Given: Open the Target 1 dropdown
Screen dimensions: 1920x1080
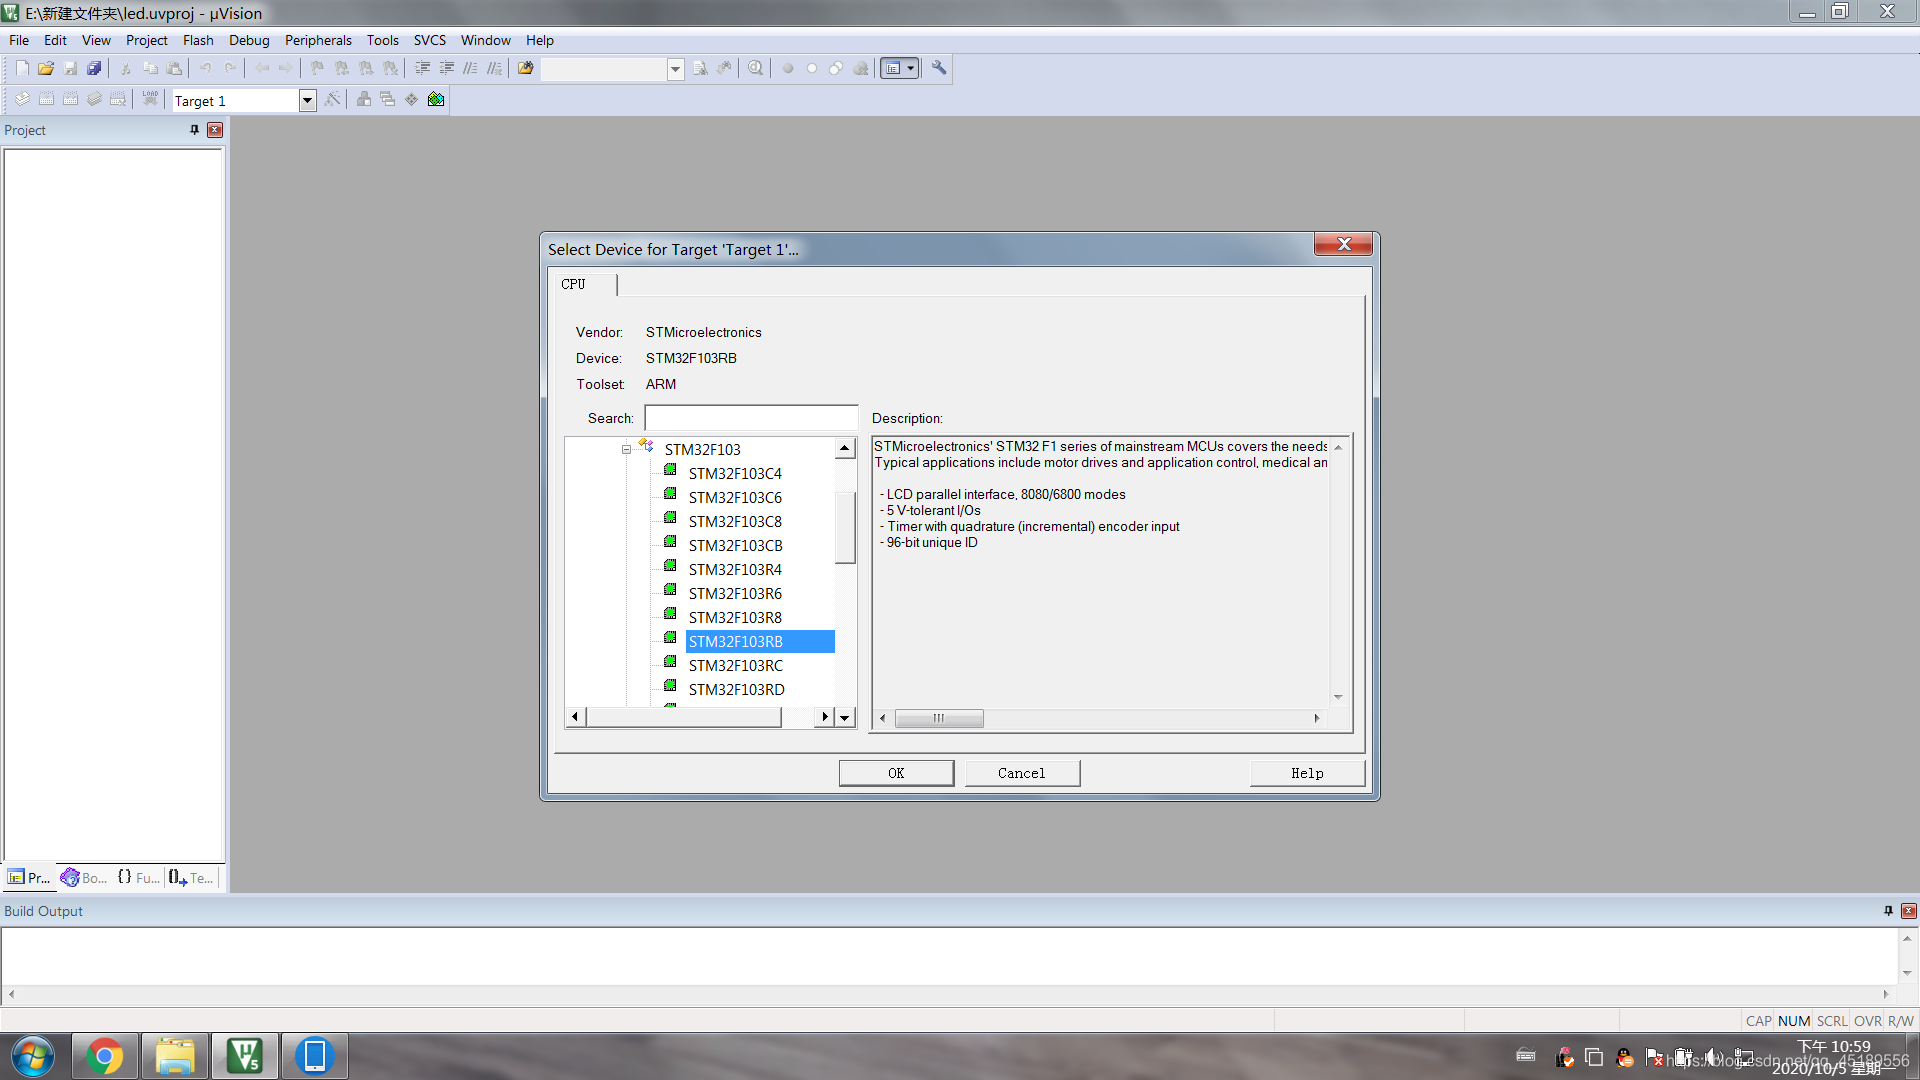Looking at the screenshot, I should tap(307, 100).
